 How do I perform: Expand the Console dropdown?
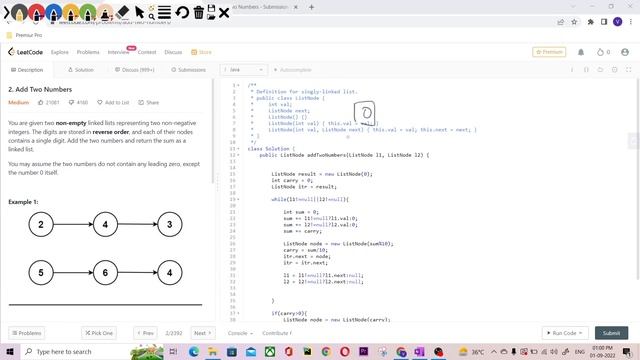click(x=240, y=333)
